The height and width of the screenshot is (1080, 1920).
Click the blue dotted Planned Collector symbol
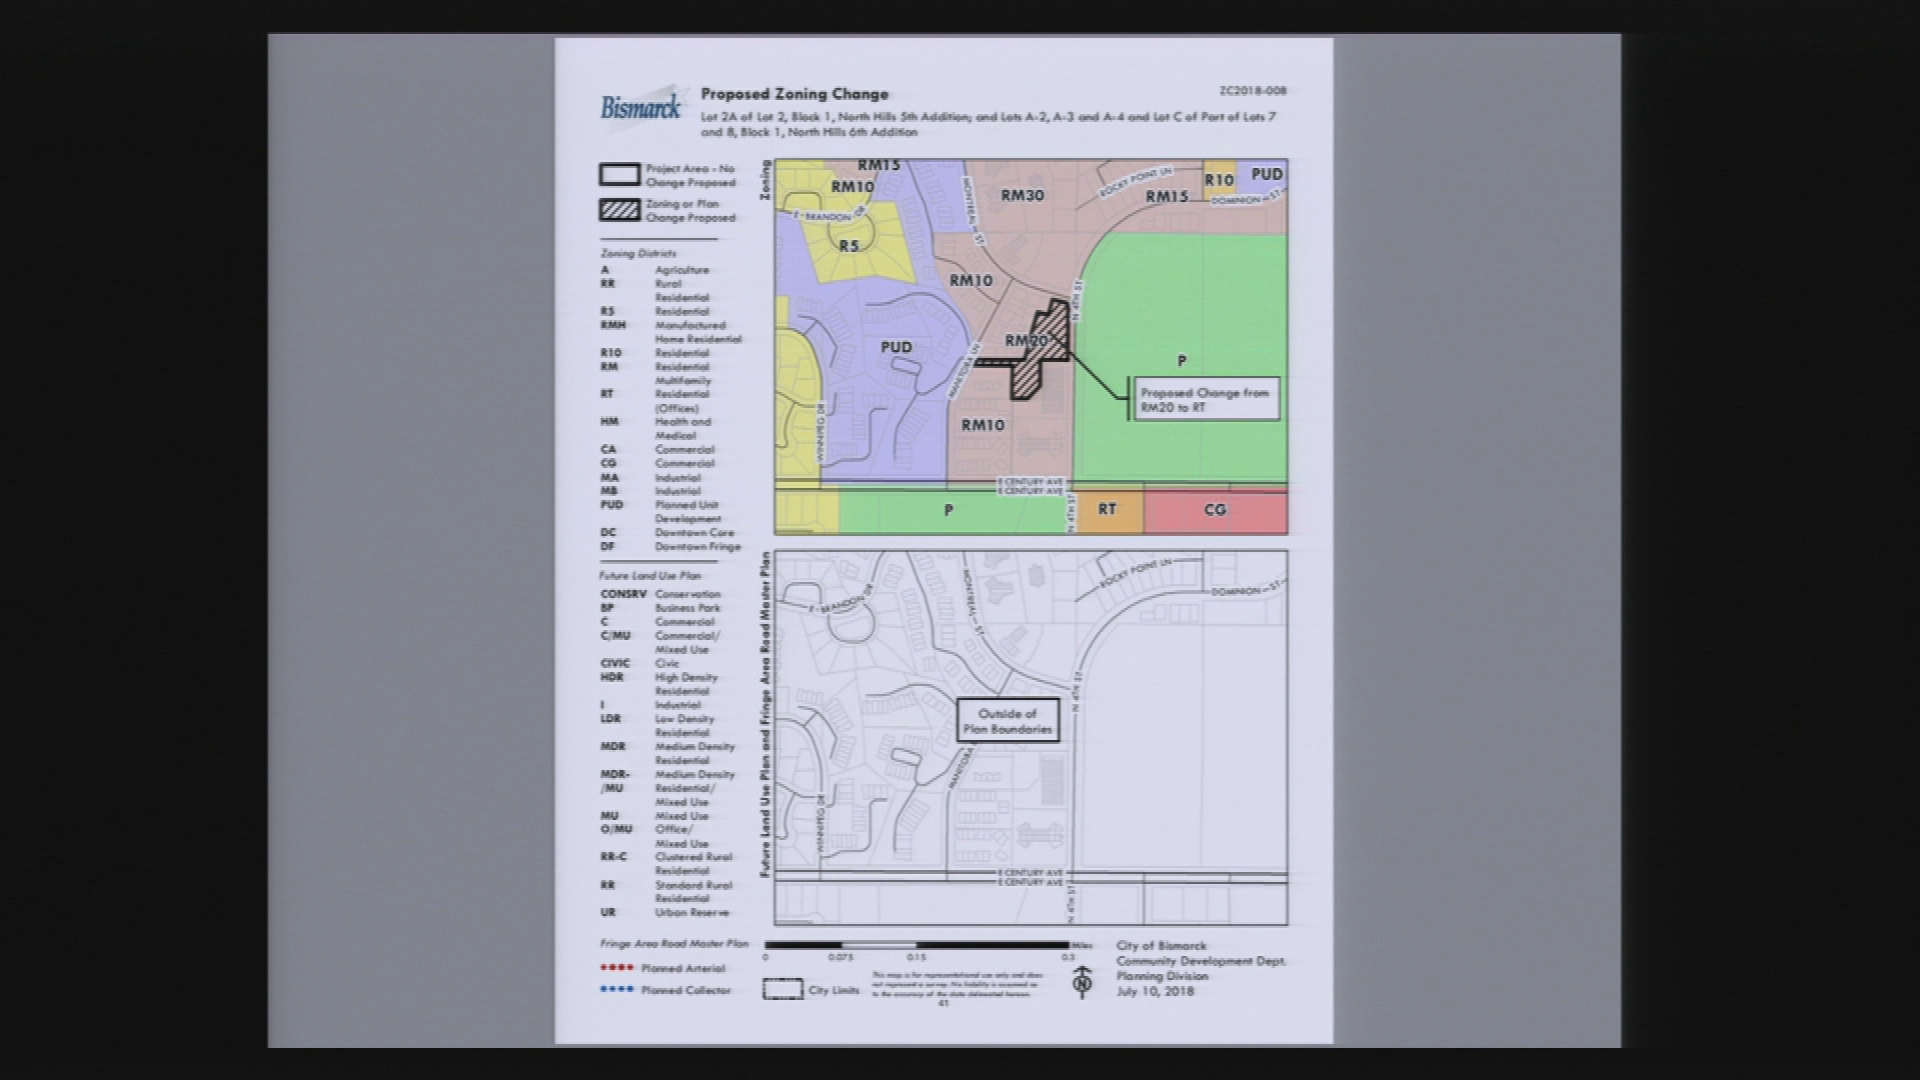(x=617, y=990)
